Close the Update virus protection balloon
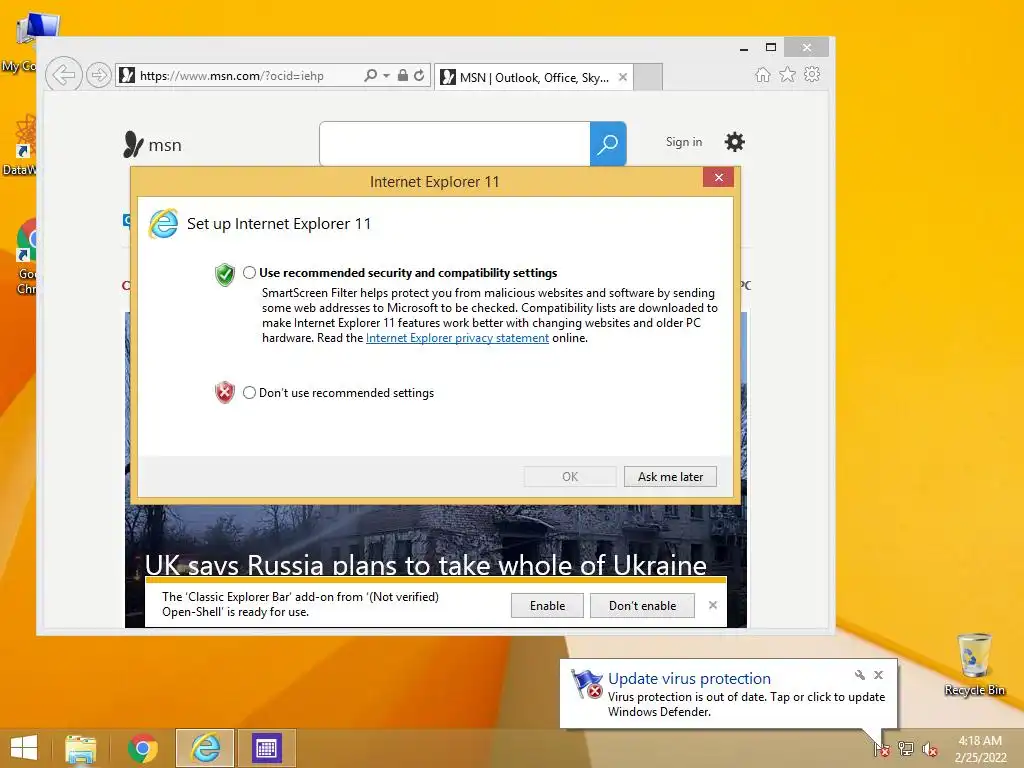Viewport: 1024px width, 768px height. point(878,675)
